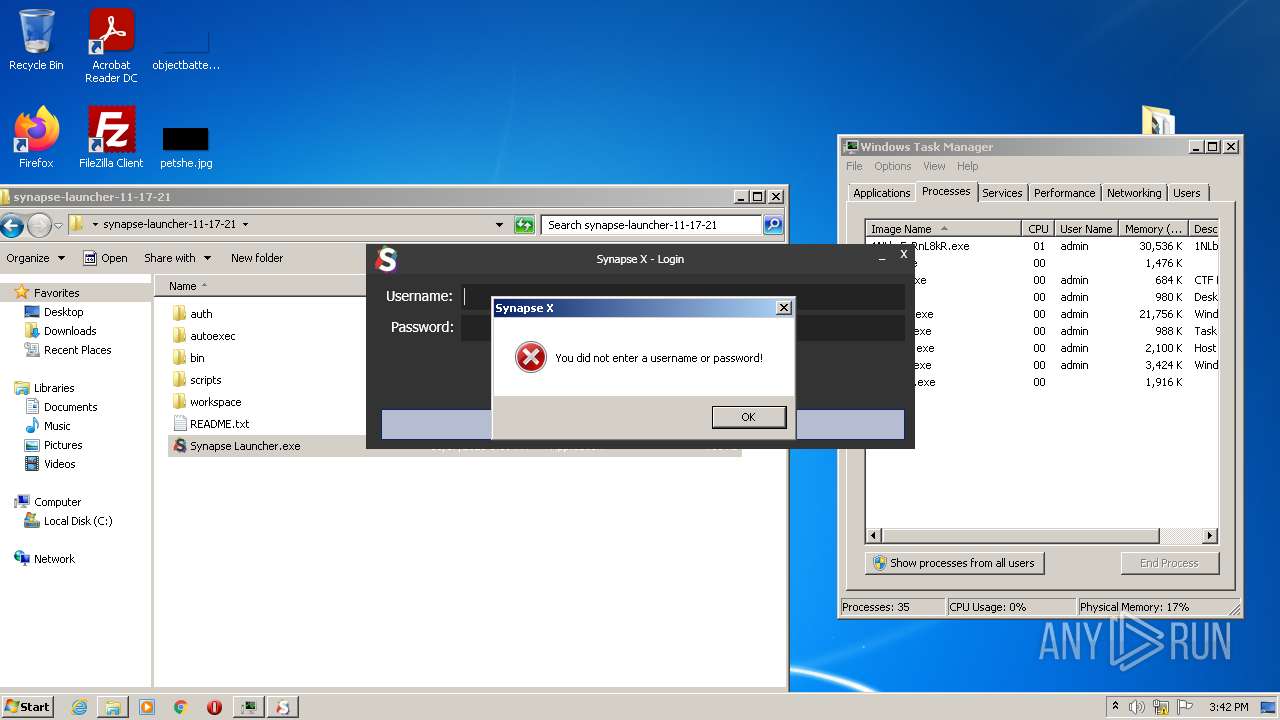Click the search box in Explorer
Viewport: 1280px width, 720px height.
coord(651,225)
